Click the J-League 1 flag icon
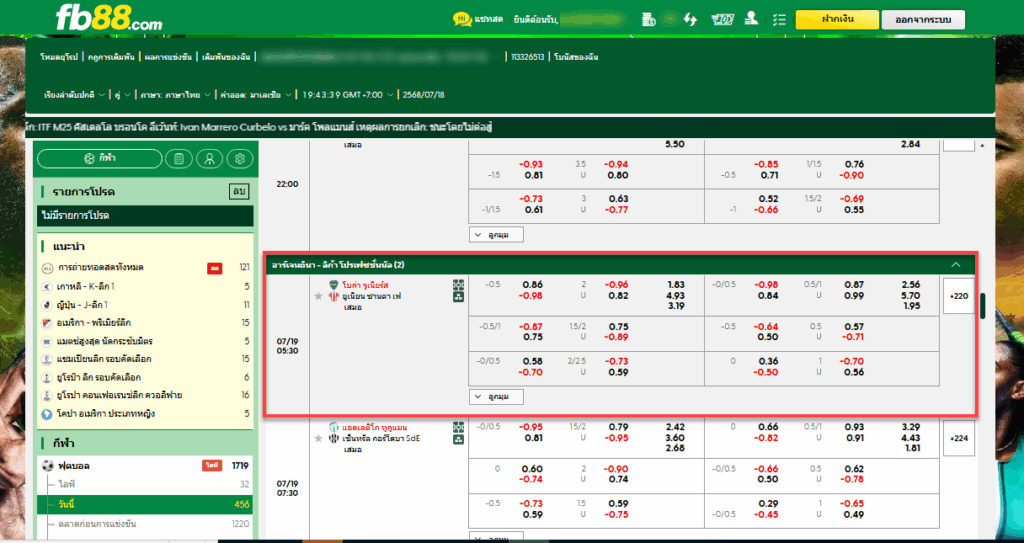The image size is (1024, 543). [x=46, y=304]
